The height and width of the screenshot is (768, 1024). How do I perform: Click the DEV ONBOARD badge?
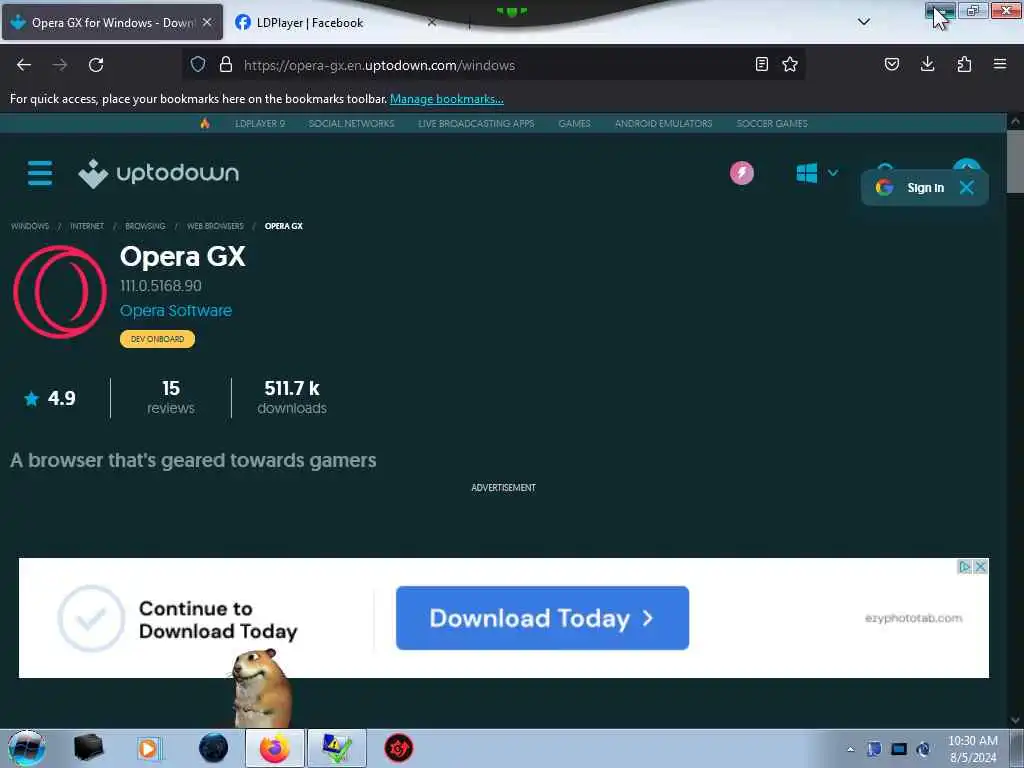pos(157,339)
